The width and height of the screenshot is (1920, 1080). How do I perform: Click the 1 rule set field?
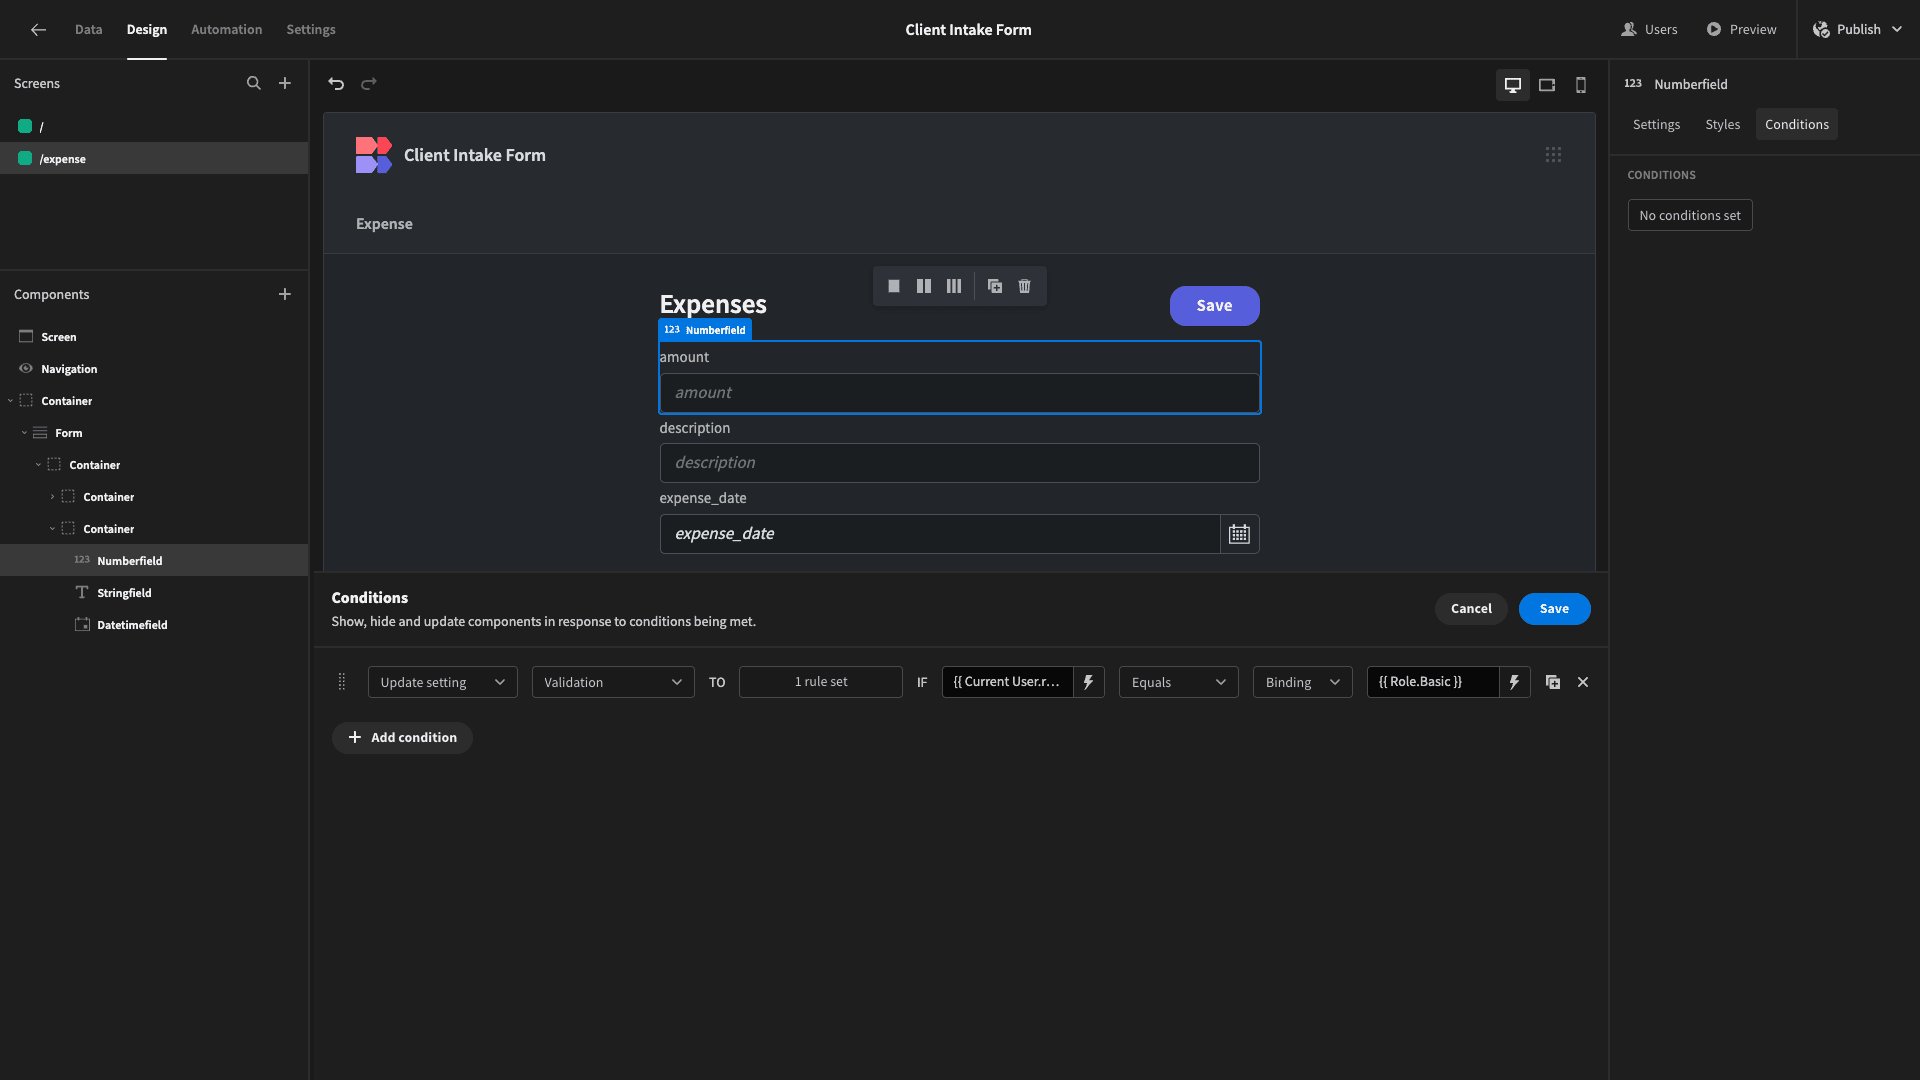click(x=821, y=682)
